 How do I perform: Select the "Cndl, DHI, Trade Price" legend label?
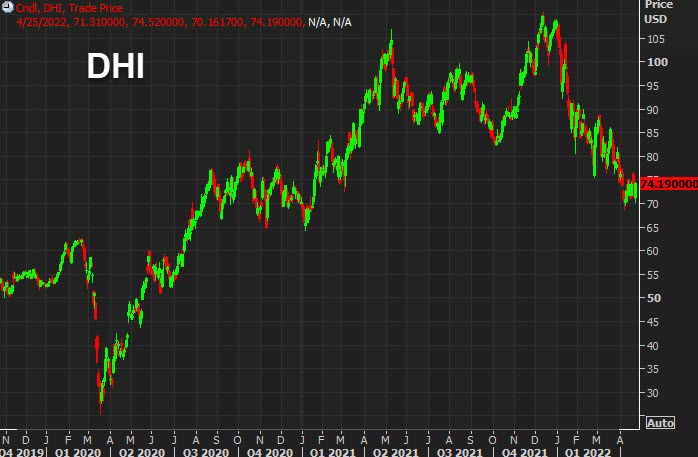[x=69, y=8]
